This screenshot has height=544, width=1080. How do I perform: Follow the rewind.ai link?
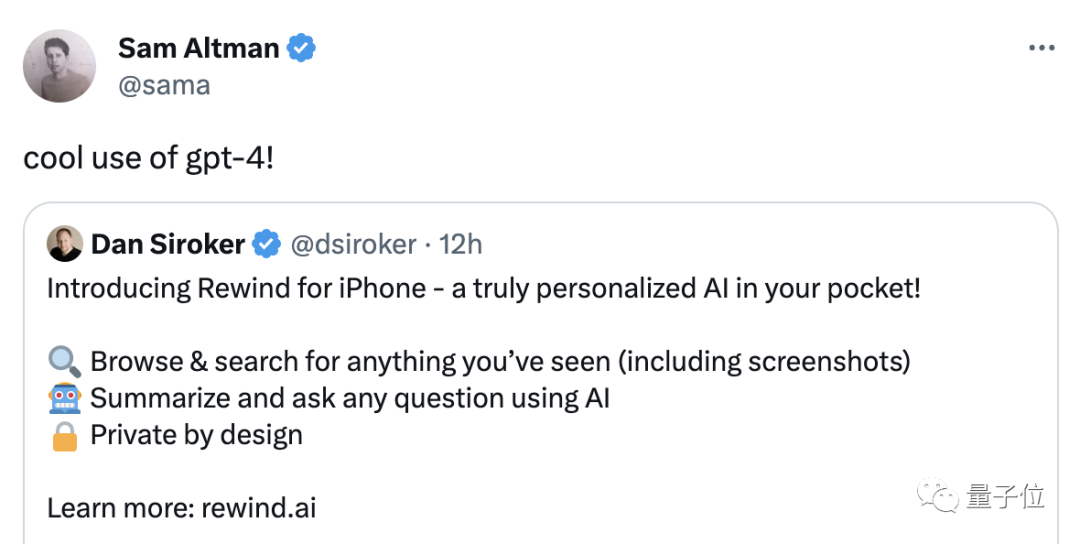click(x=258, y=507)
